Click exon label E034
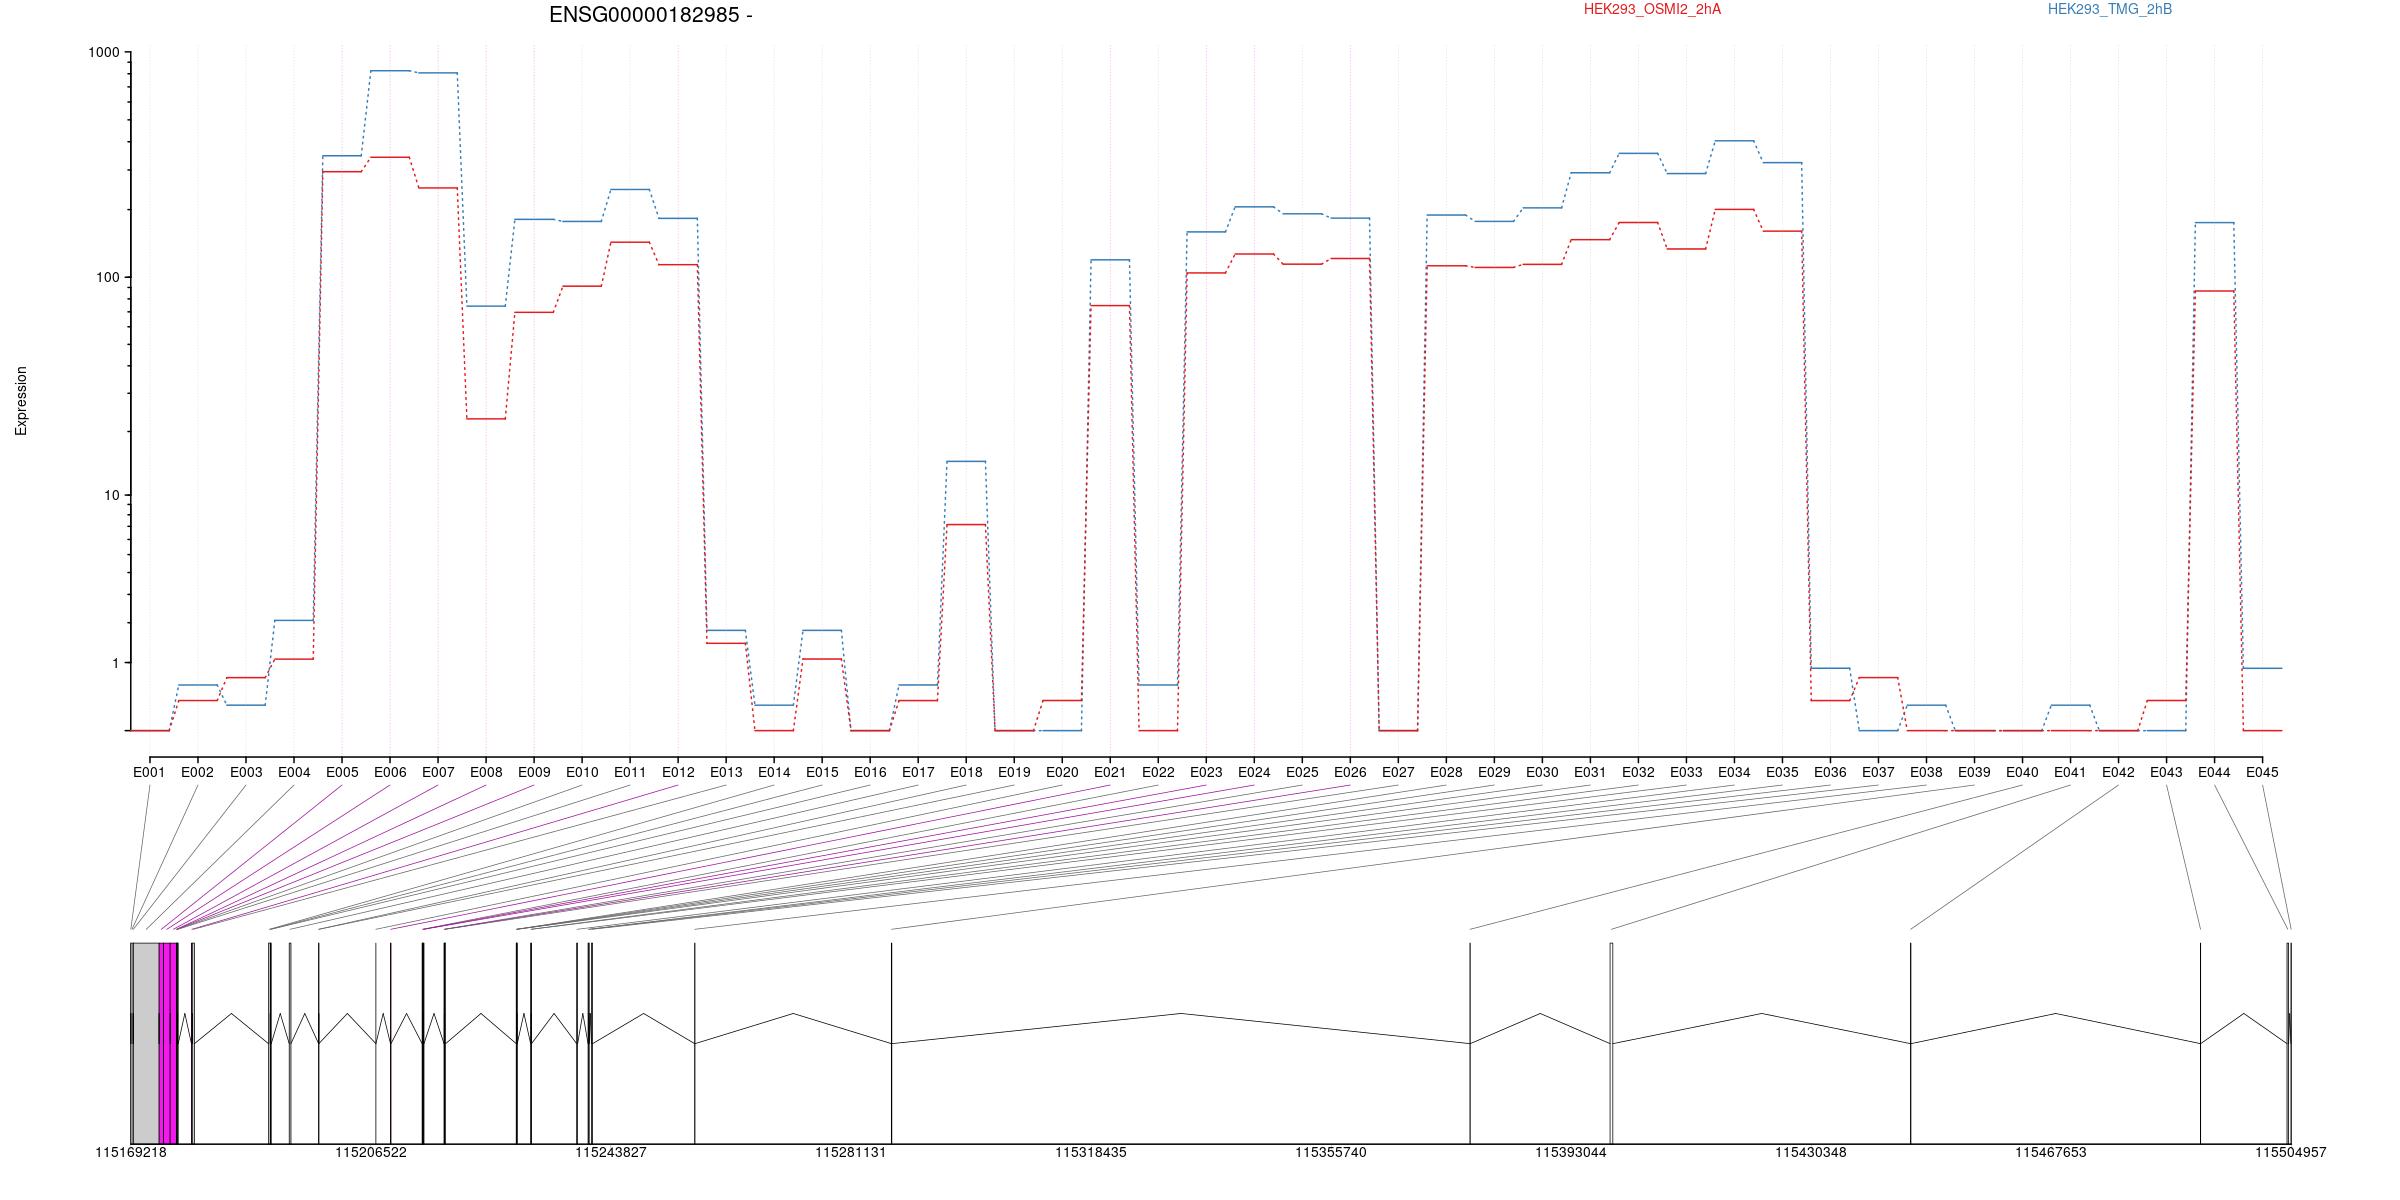This screenshot has width=2400, height=1200. pos(1734,772)
